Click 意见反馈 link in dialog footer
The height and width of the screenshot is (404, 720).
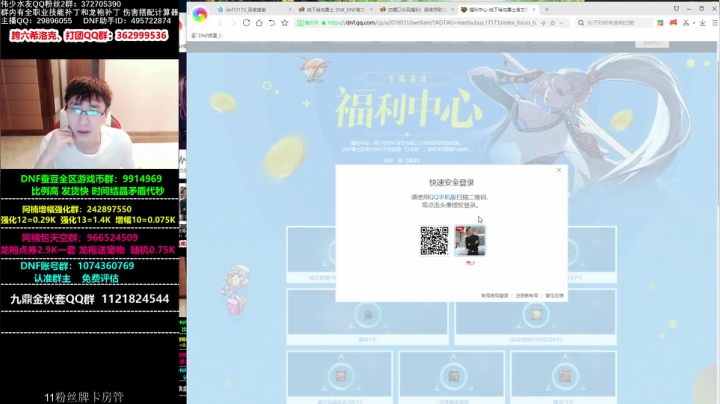[554, 296]
